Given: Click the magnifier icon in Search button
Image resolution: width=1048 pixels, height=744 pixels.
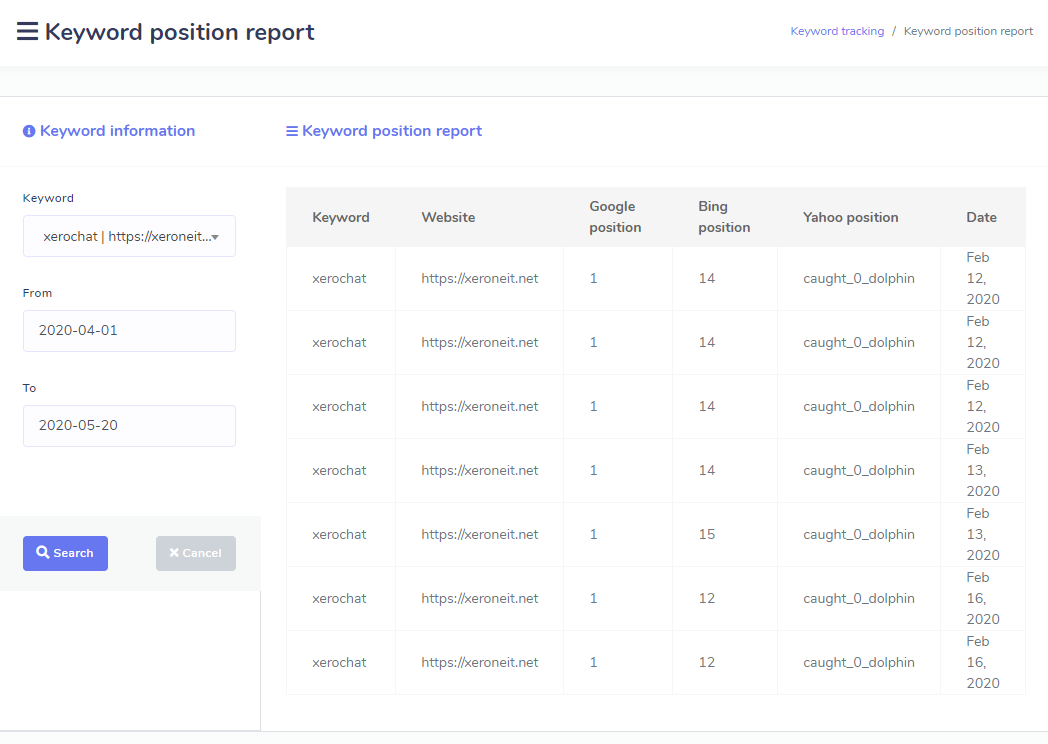Looking at the screenshot, I should [43, 553].
